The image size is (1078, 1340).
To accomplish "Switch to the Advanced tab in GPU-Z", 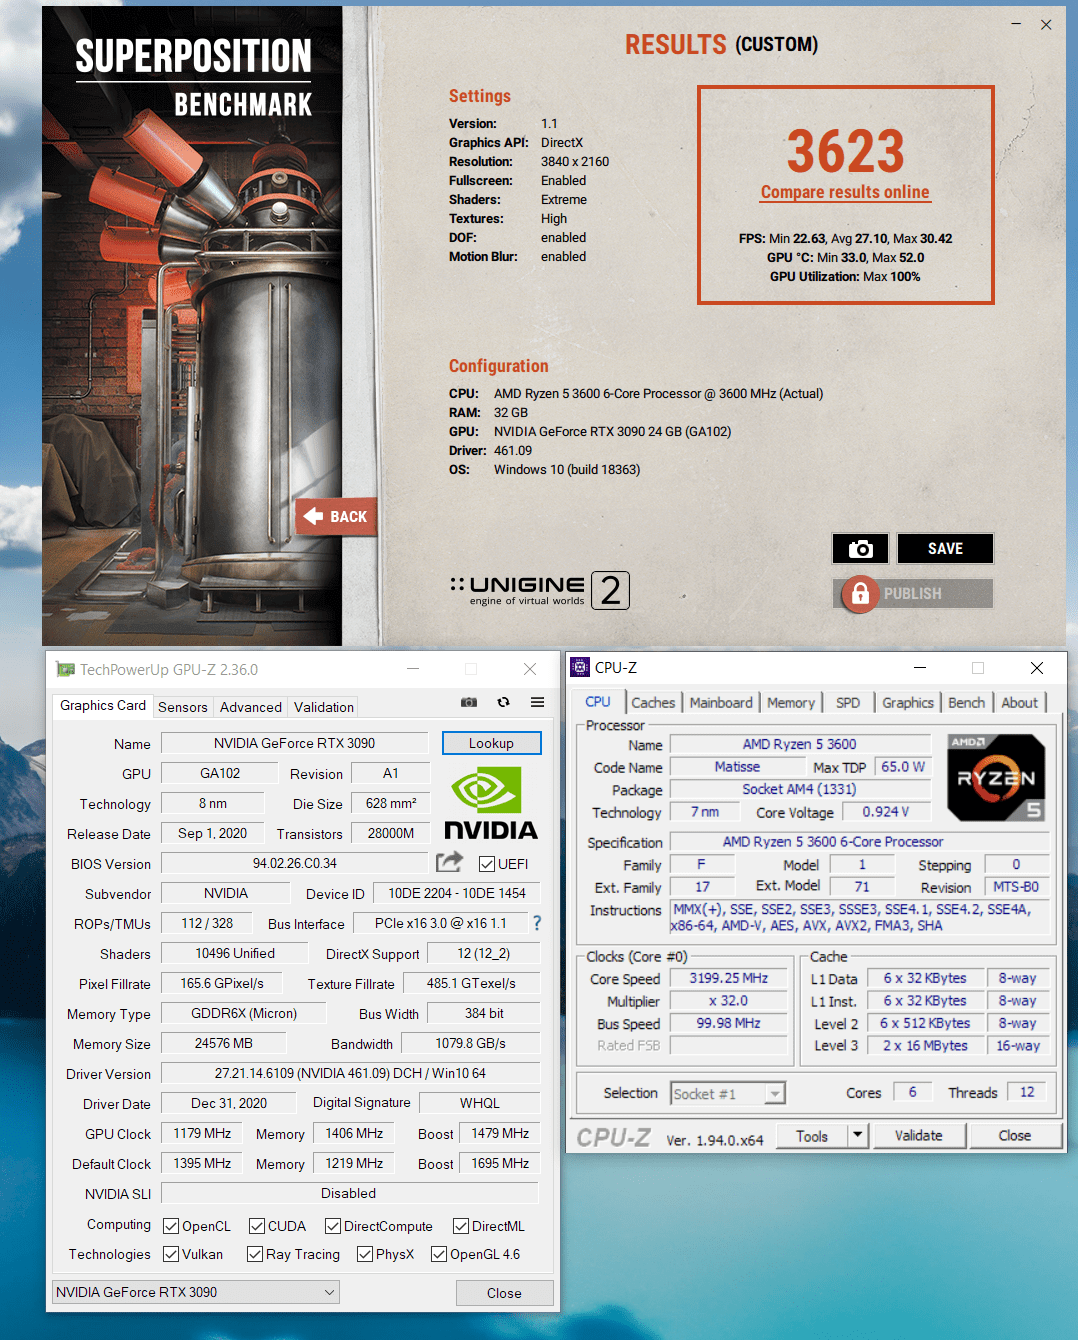I will (251, 707).
